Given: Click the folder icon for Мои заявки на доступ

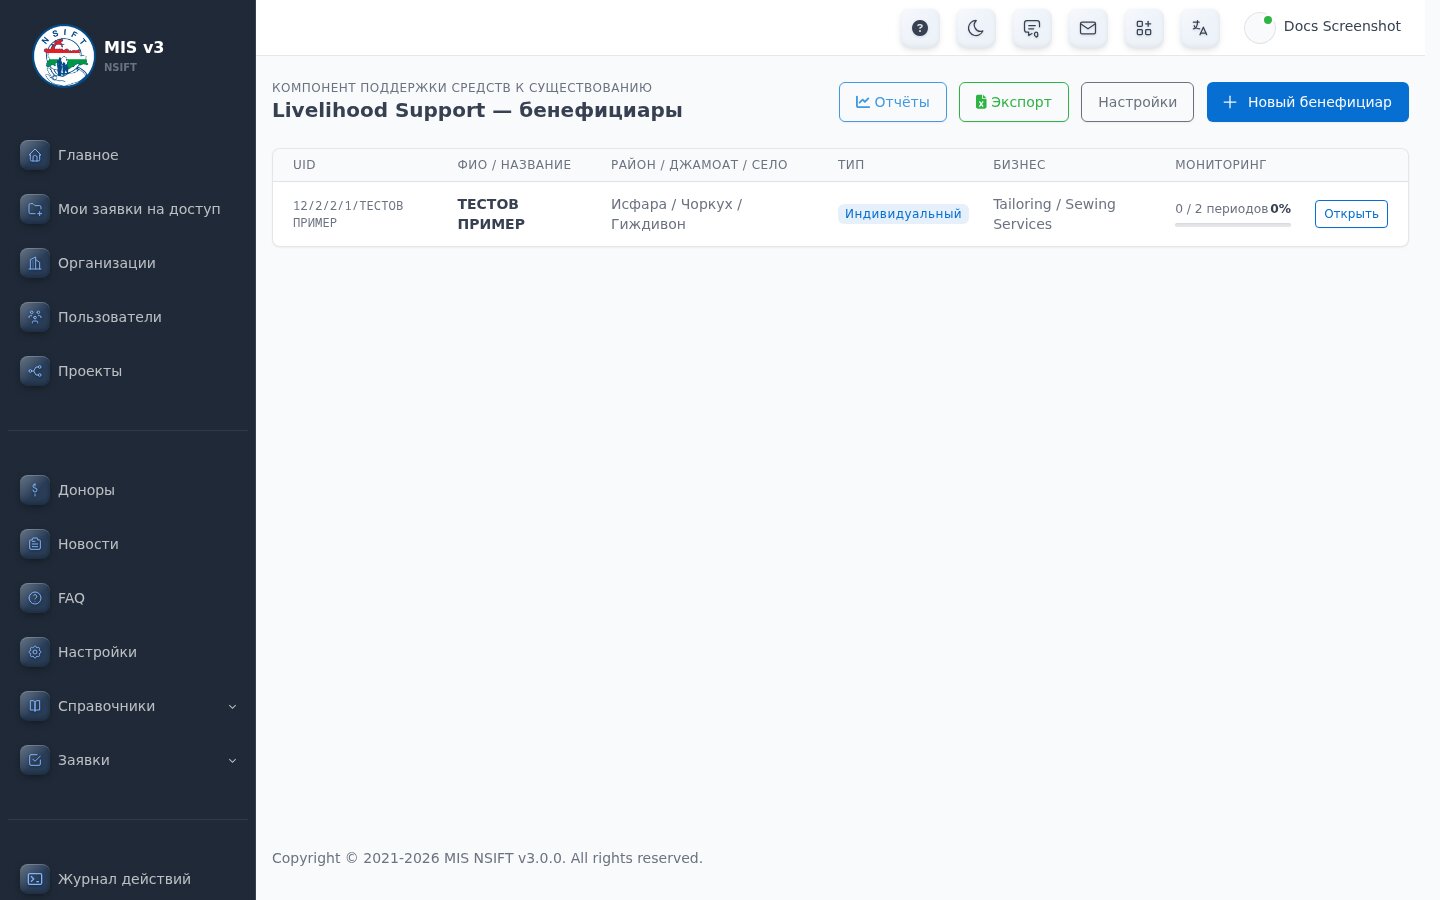Looking at the screenshot, I should tap(35, 209).
